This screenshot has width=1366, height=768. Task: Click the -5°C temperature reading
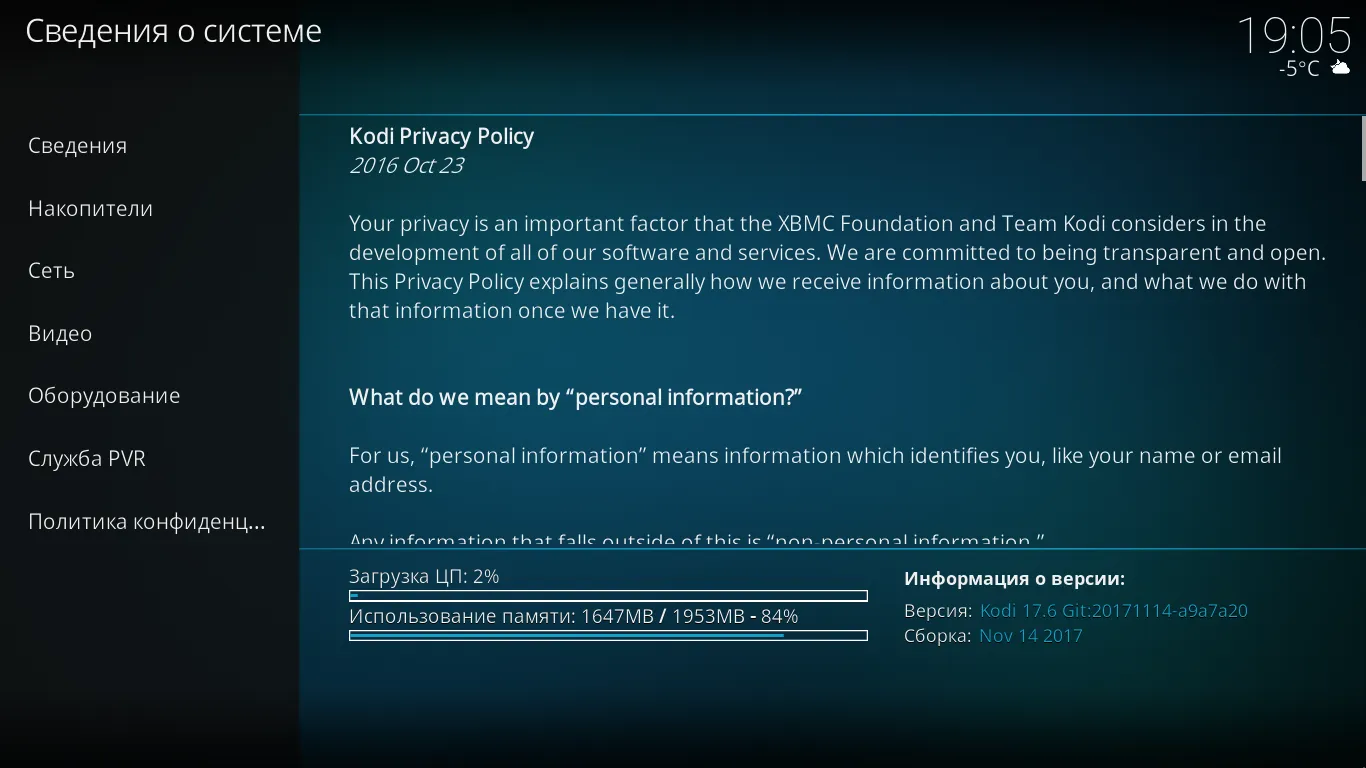[1299, 69]
